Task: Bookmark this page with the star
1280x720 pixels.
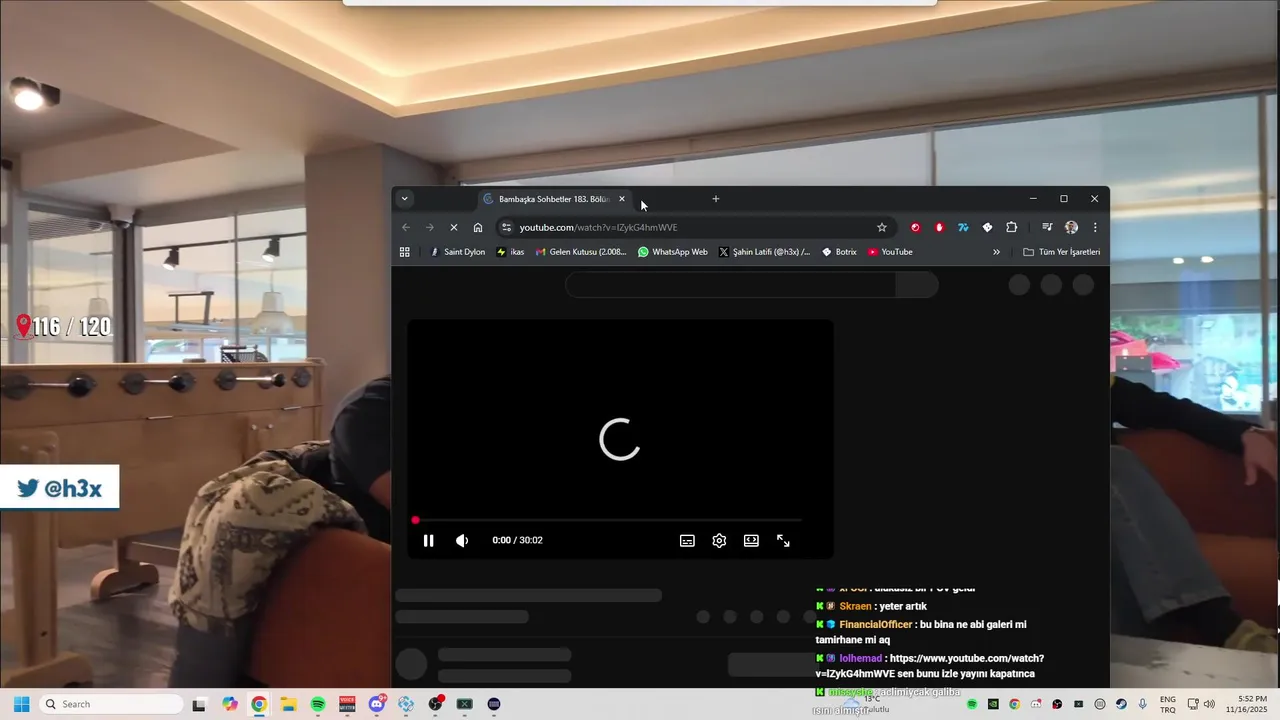Action: coord(881,227)
